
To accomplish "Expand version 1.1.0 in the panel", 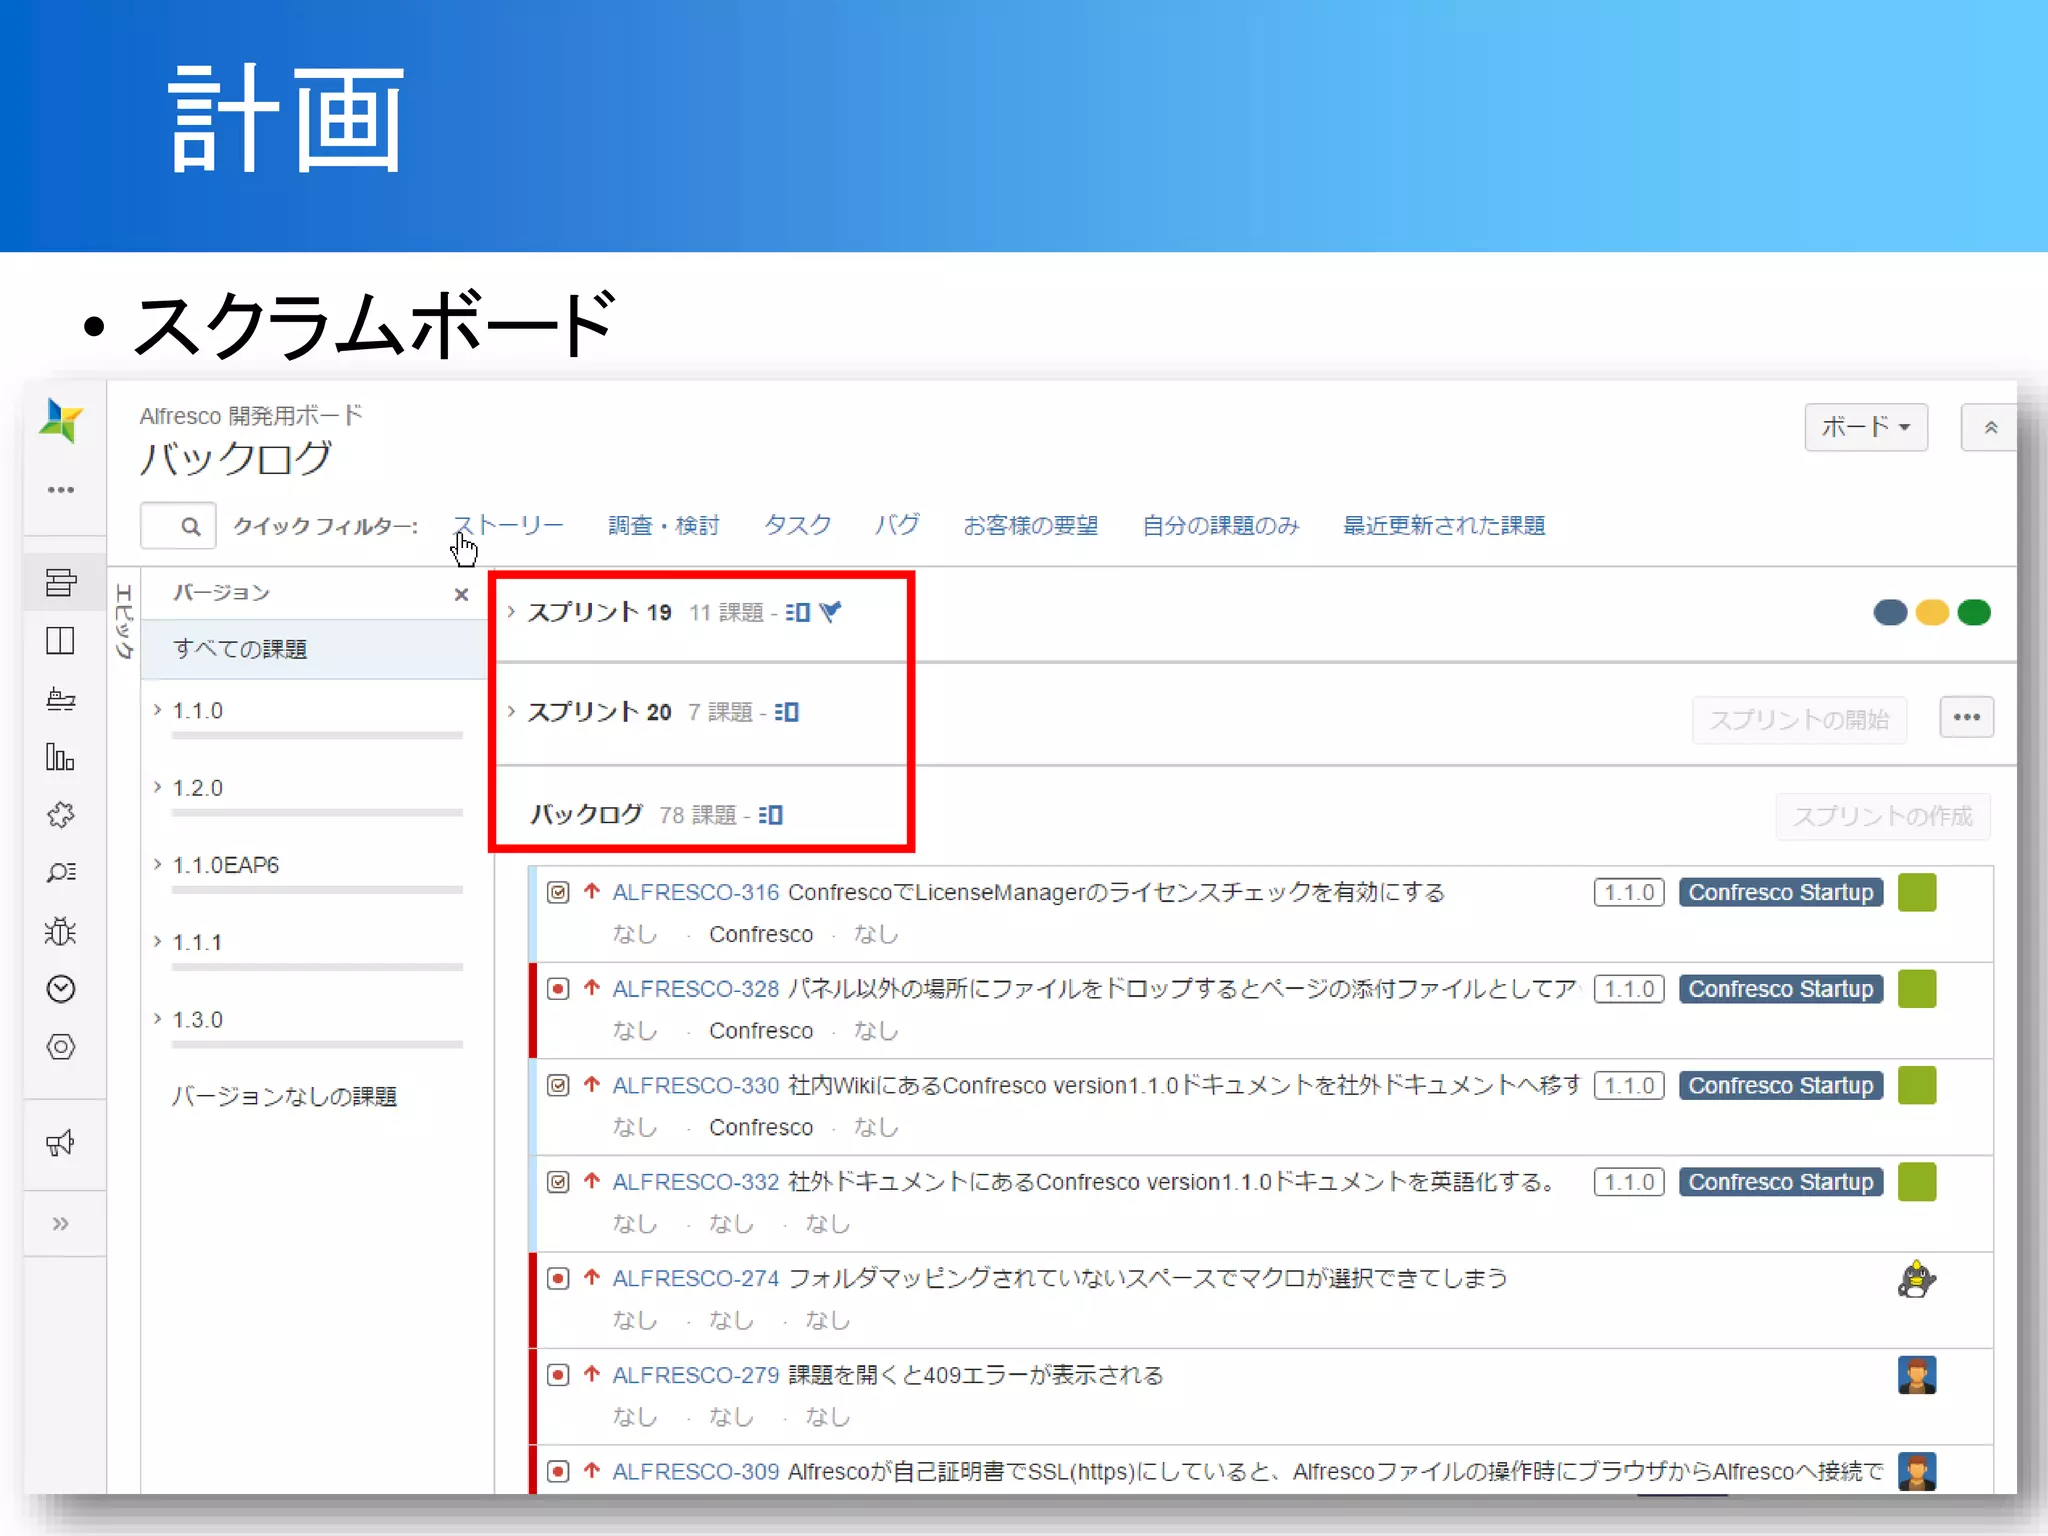I will (157, 710).
